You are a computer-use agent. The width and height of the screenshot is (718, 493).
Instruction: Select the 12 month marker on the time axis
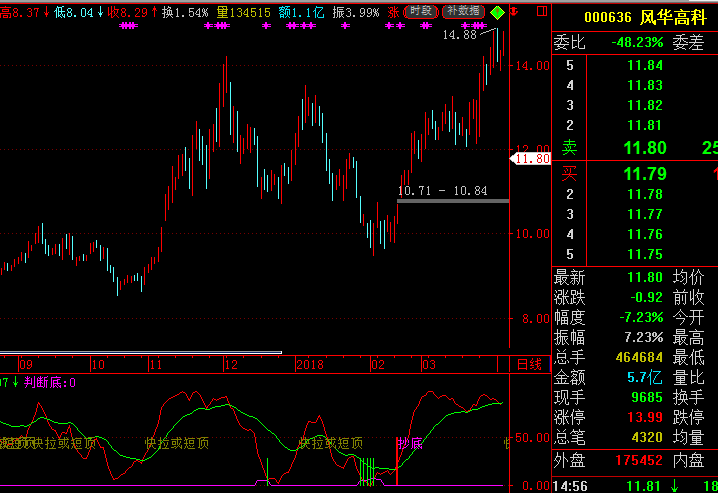[x=231, y=365]
